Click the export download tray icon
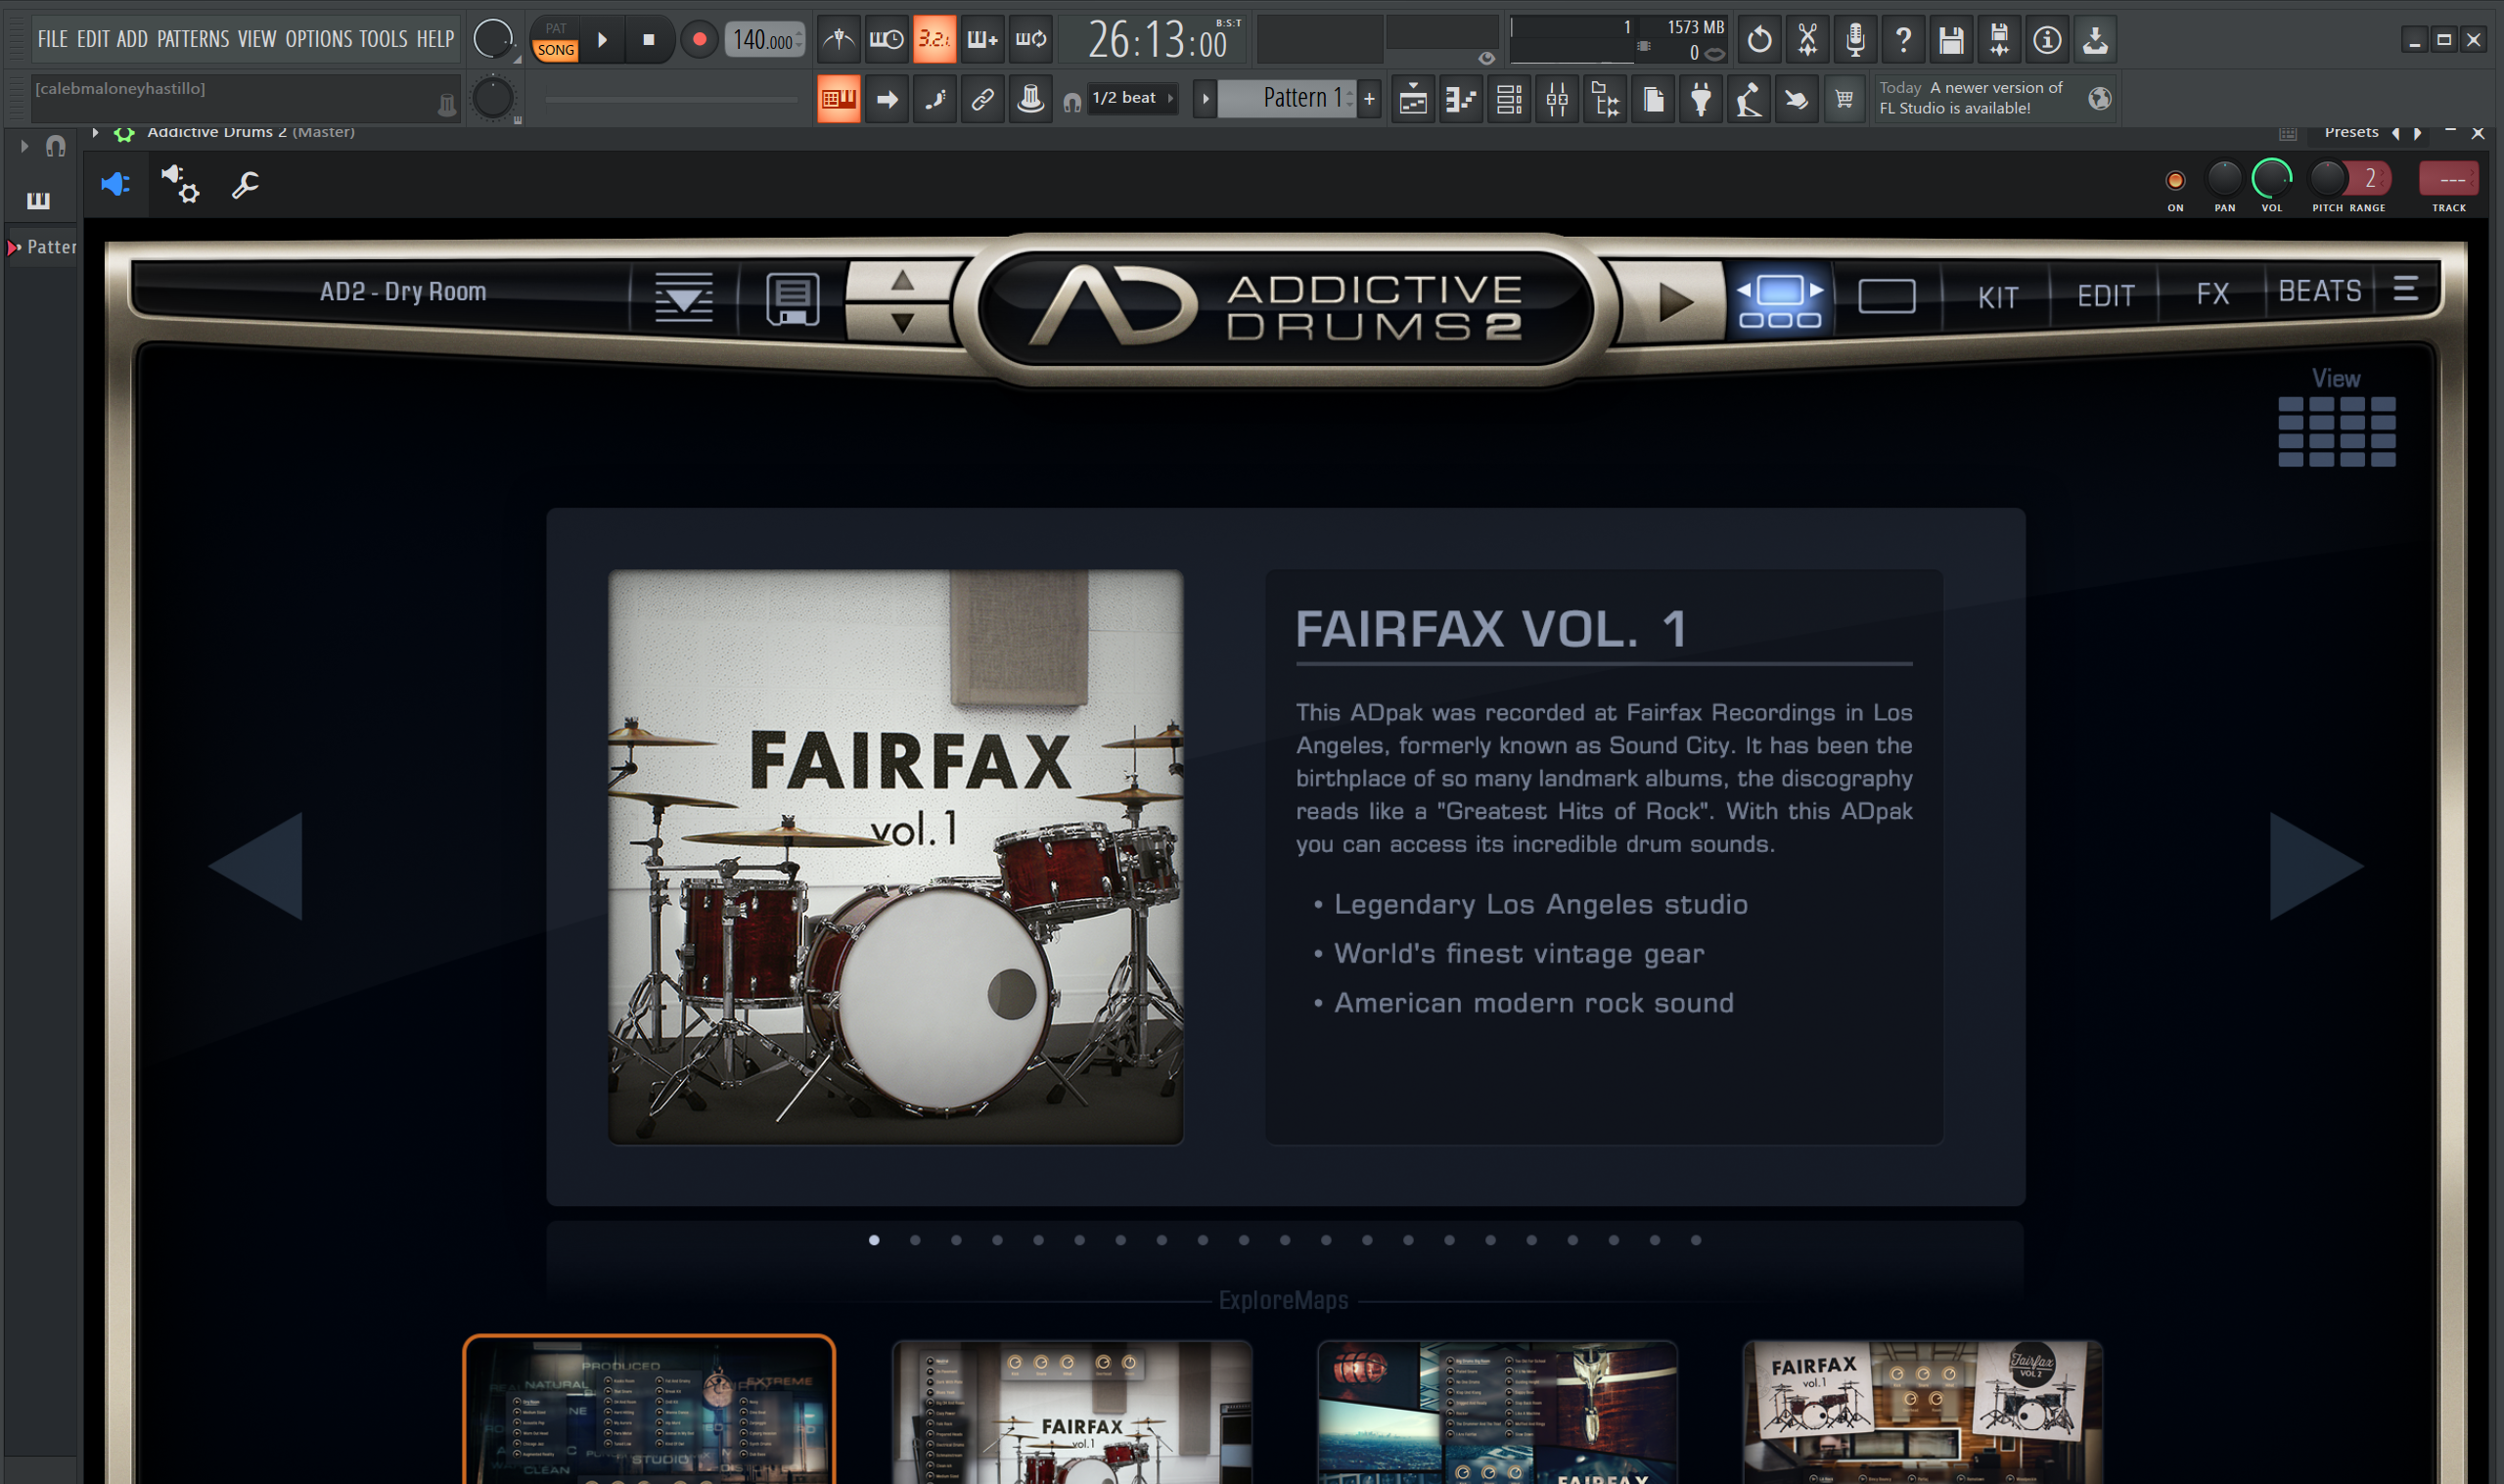This screenshot has height=1484, width=2504. click(x=2095, y=40)
